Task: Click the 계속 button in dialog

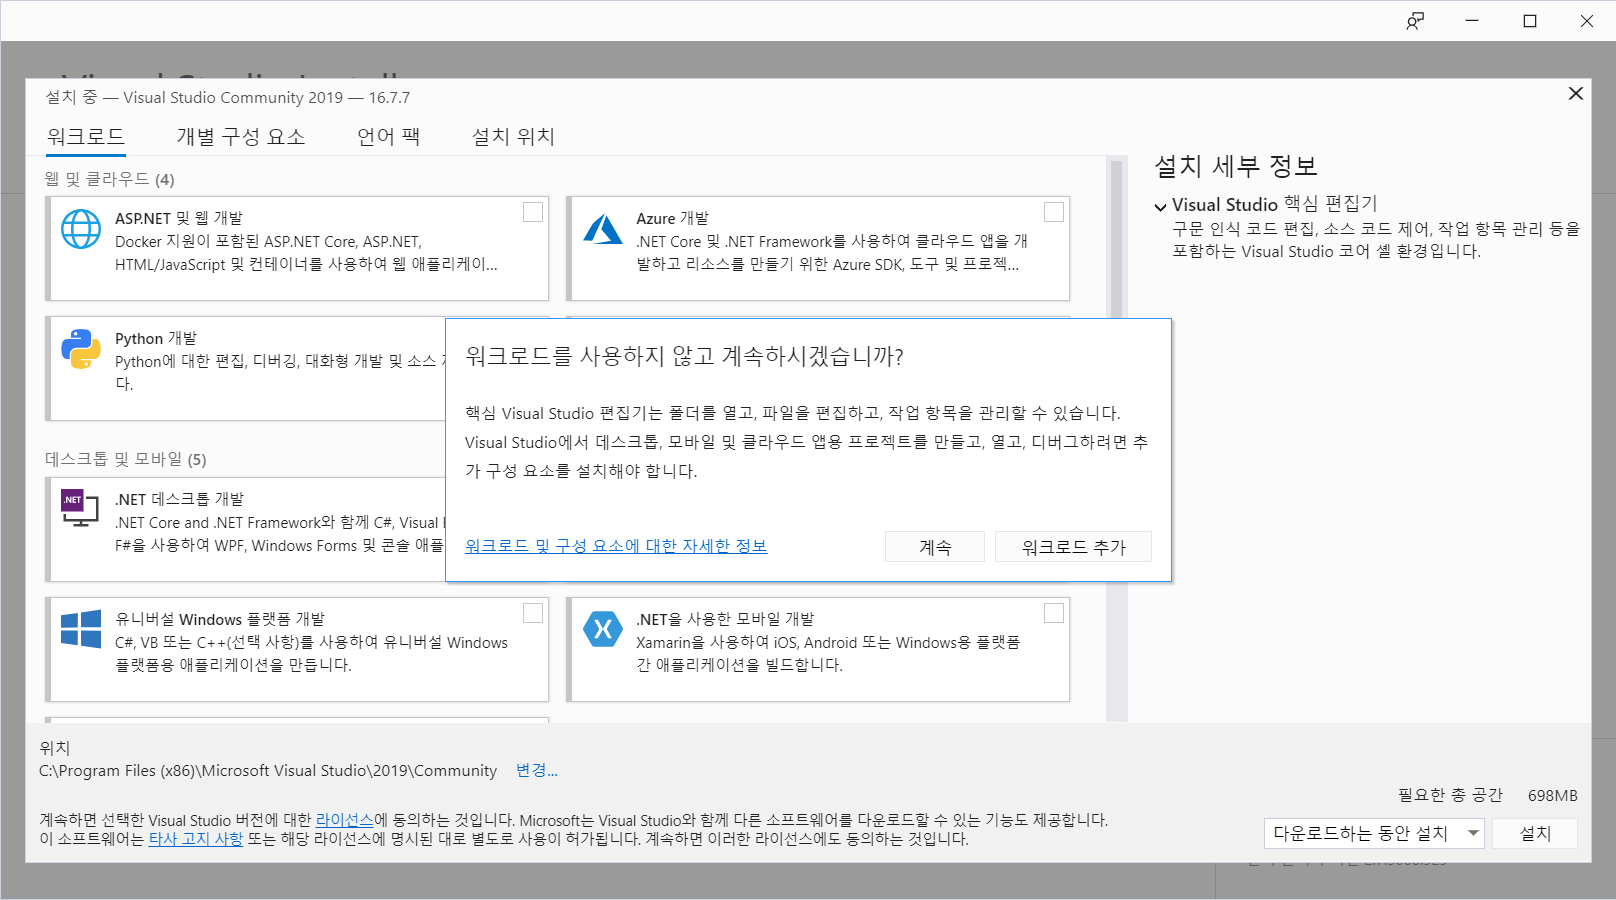Action: click(935, 547)
